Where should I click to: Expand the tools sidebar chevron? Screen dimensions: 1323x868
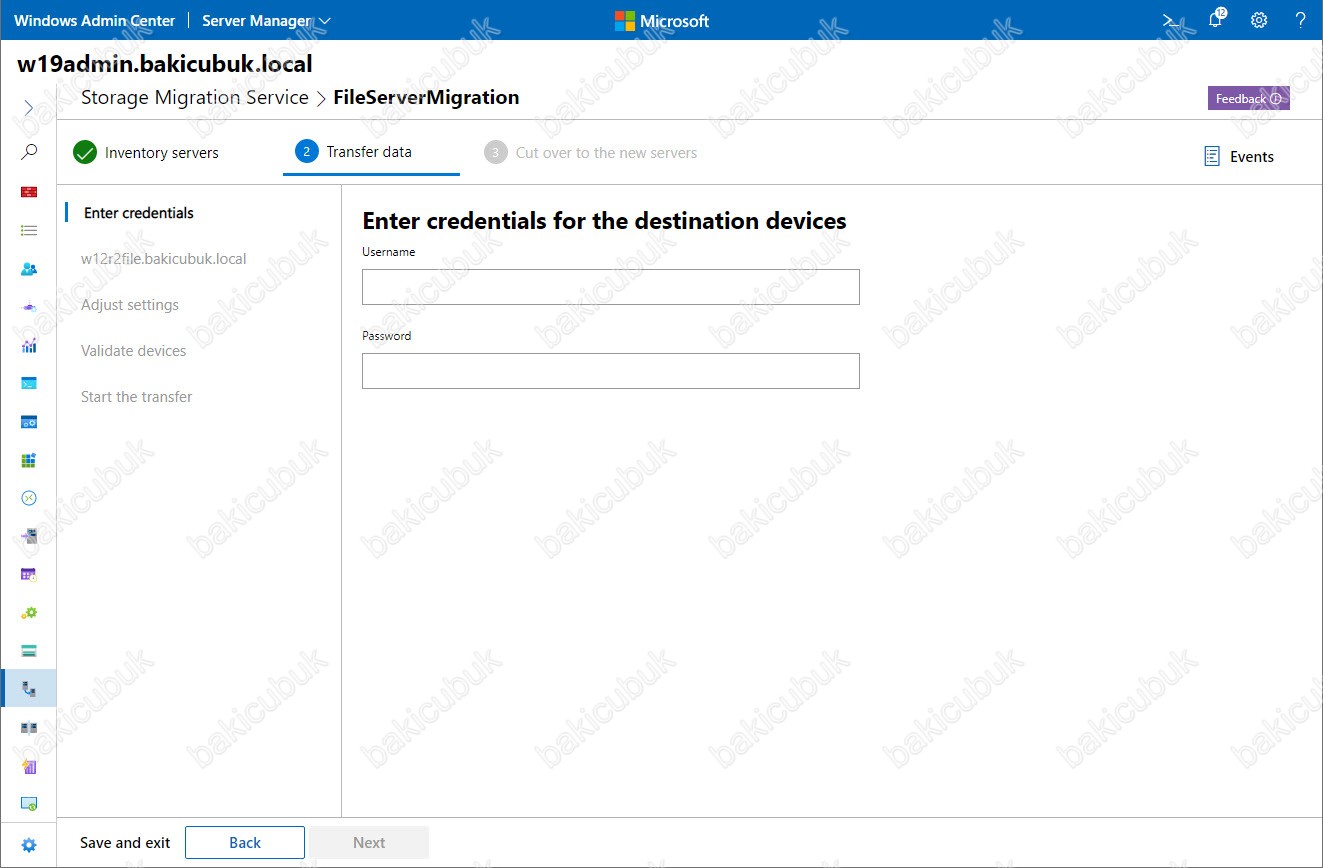pyautogui.click(x=29, y=107)
